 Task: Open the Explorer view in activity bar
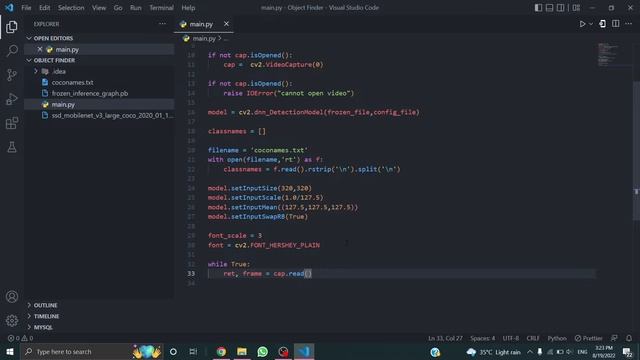pyautogui.click(x=12, y=27)
